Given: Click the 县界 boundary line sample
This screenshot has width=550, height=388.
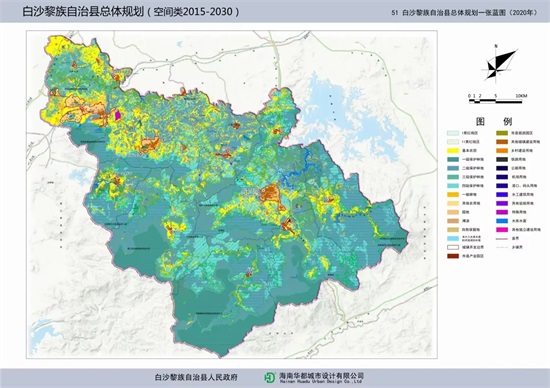Looking at the screenshot, I should coord(502,239).
